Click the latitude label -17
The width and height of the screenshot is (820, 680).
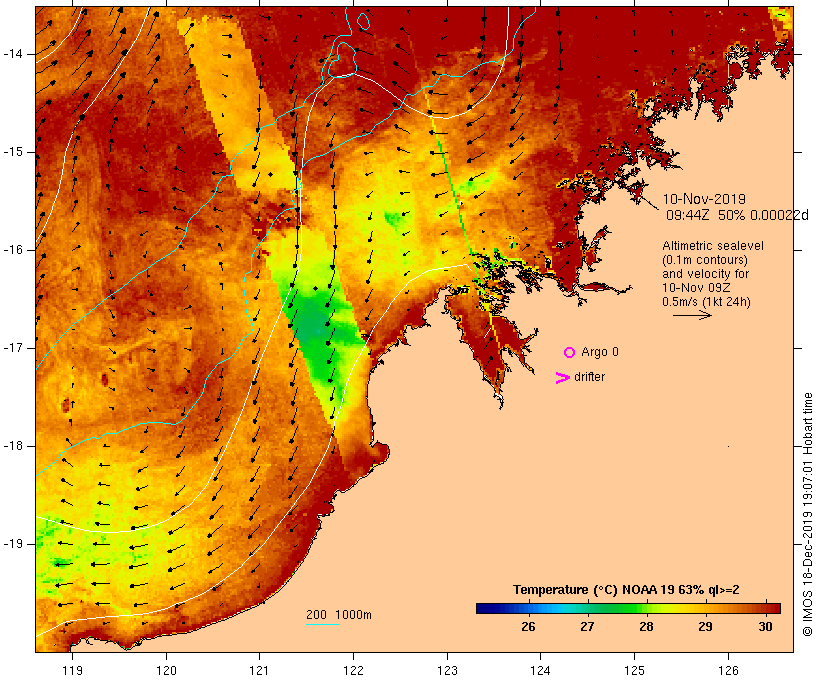click(x=13, y=348)
